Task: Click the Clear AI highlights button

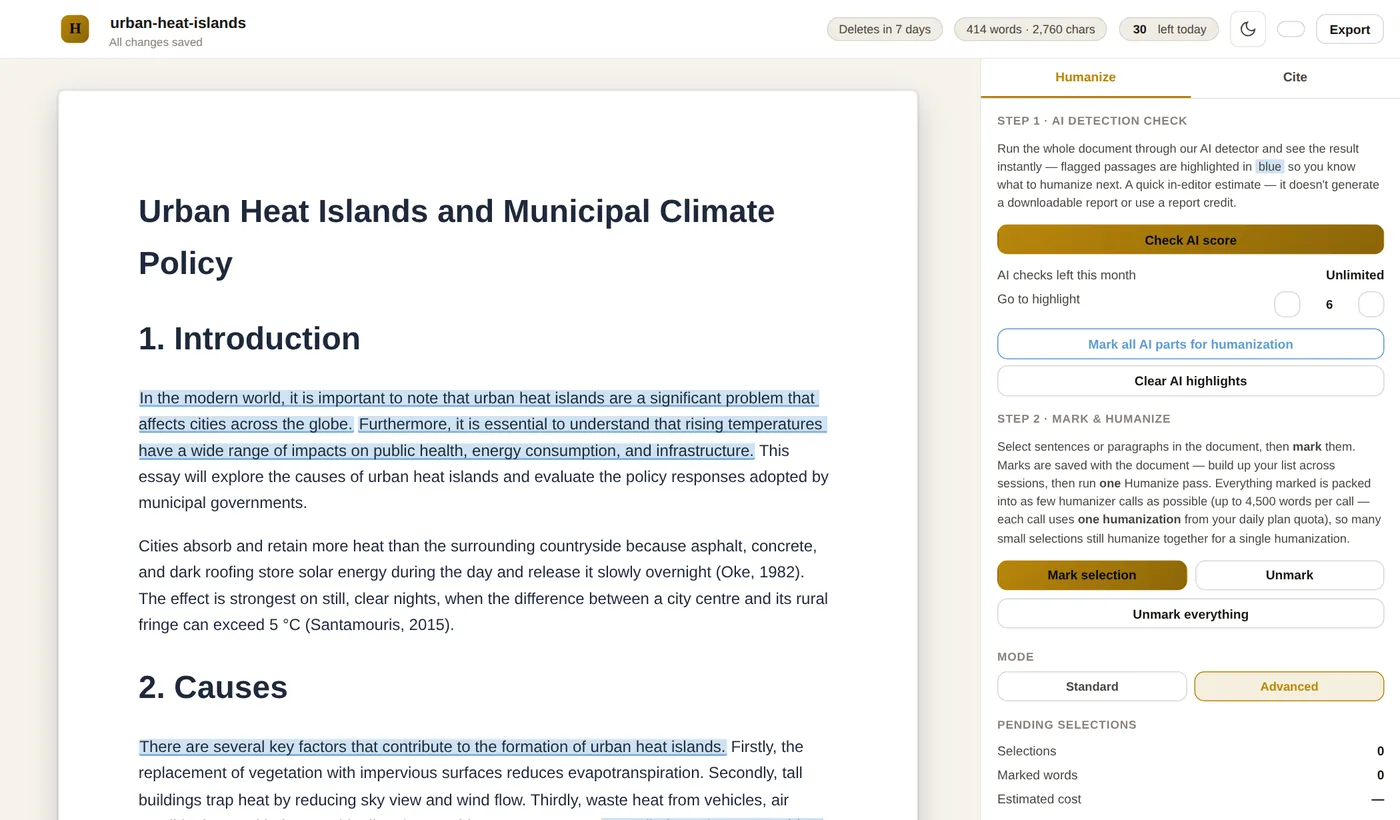Action: 1190,381
